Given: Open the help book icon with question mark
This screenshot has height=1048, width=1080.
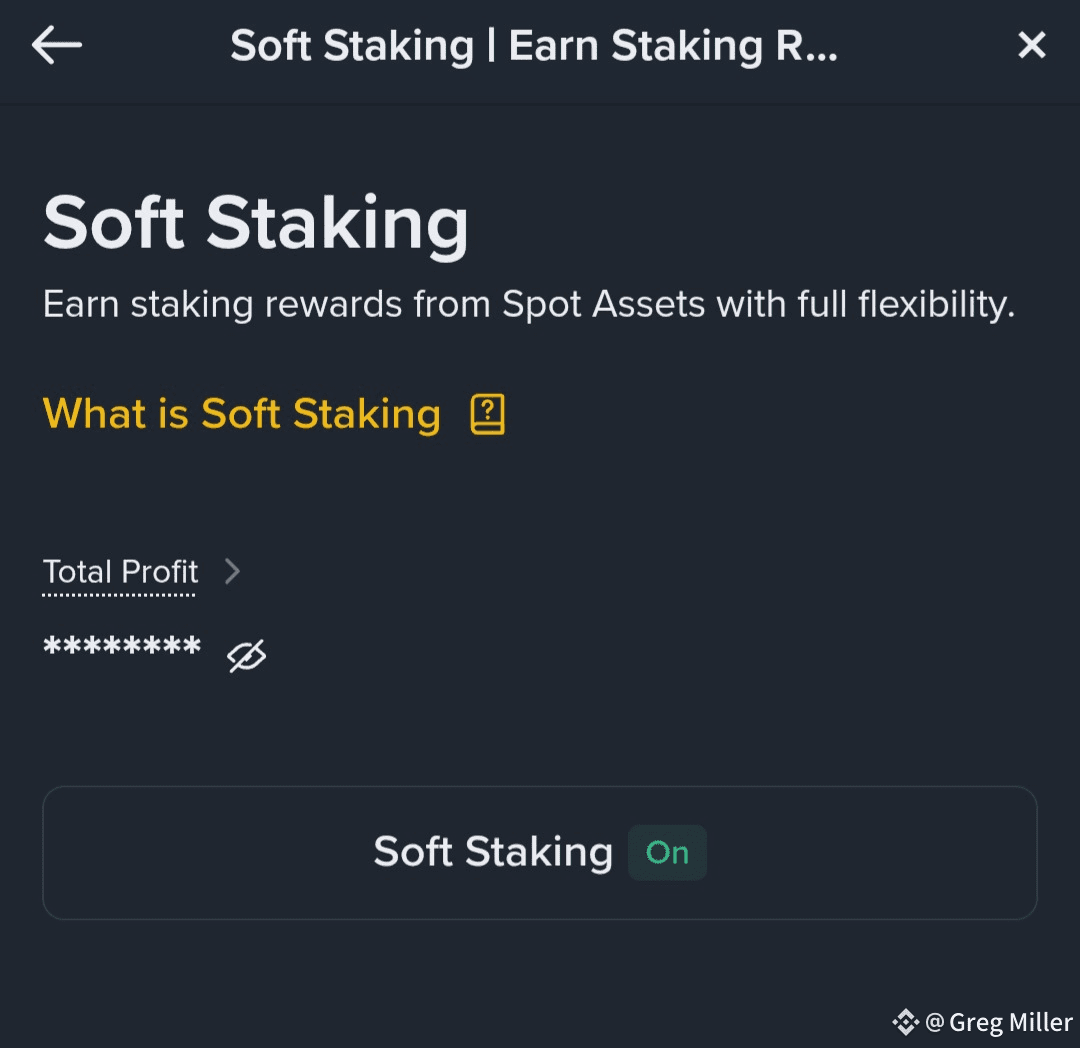Looking at the screenshot, I should point(487,414).
